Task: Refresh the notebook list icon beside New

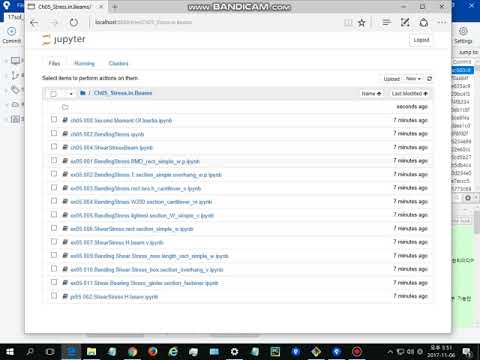Action: (x=429, y=79)
